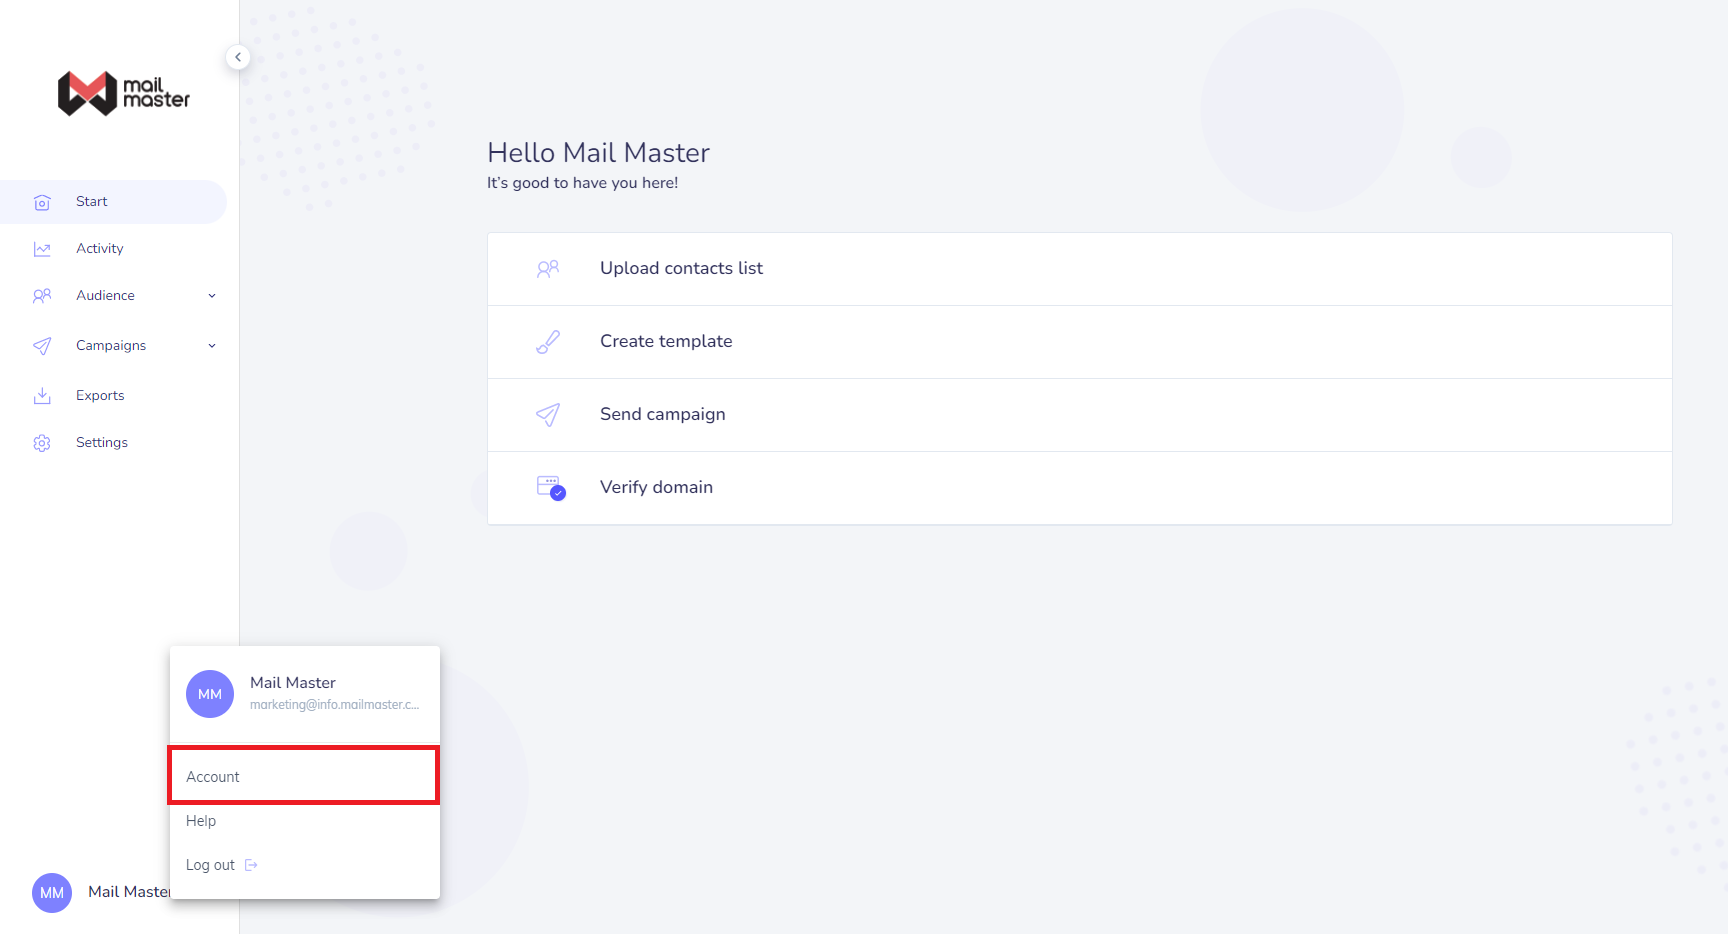The height and width of the screenshot is (934, 1728).
Task: Collapse the sidebar with the chevron button
Action: point(238,57)
